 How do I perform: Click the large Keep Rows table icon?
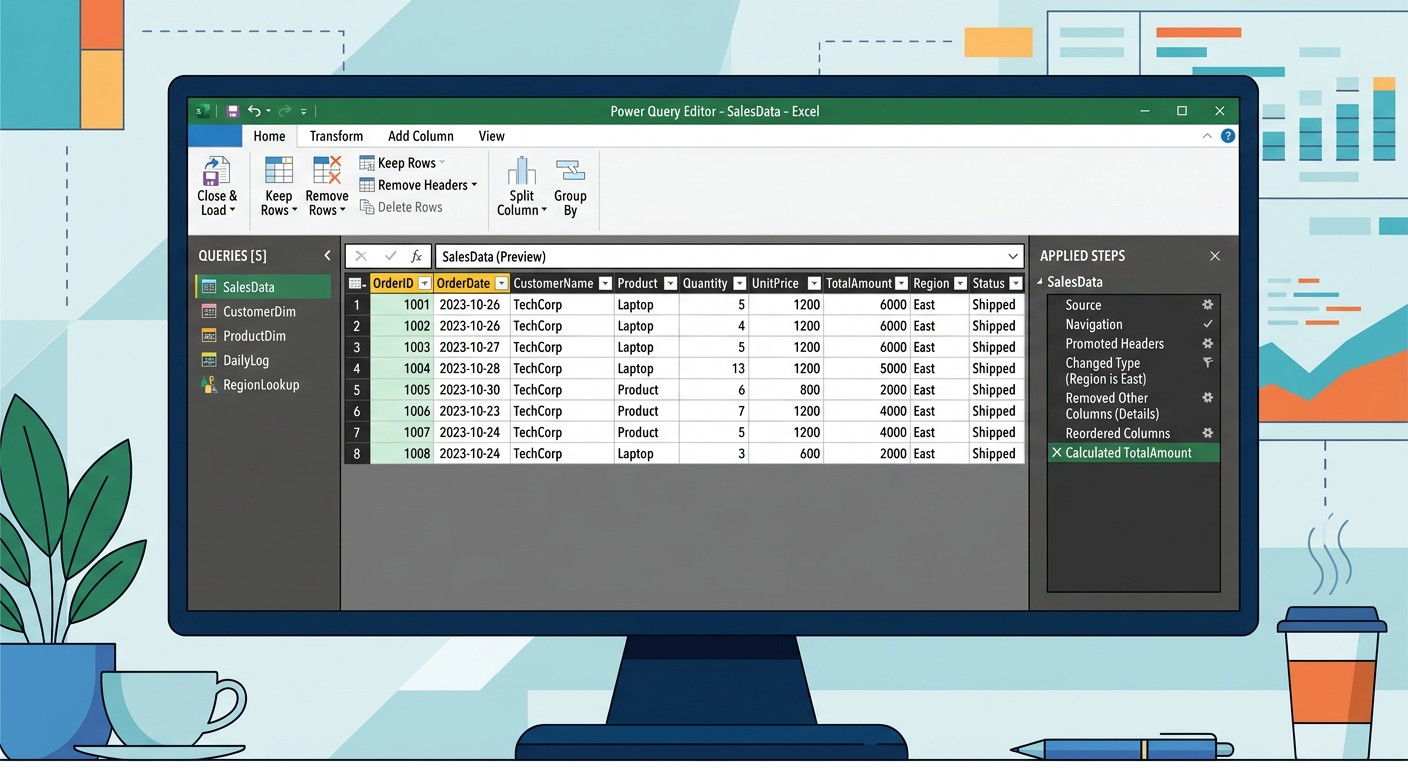[278, 170]
